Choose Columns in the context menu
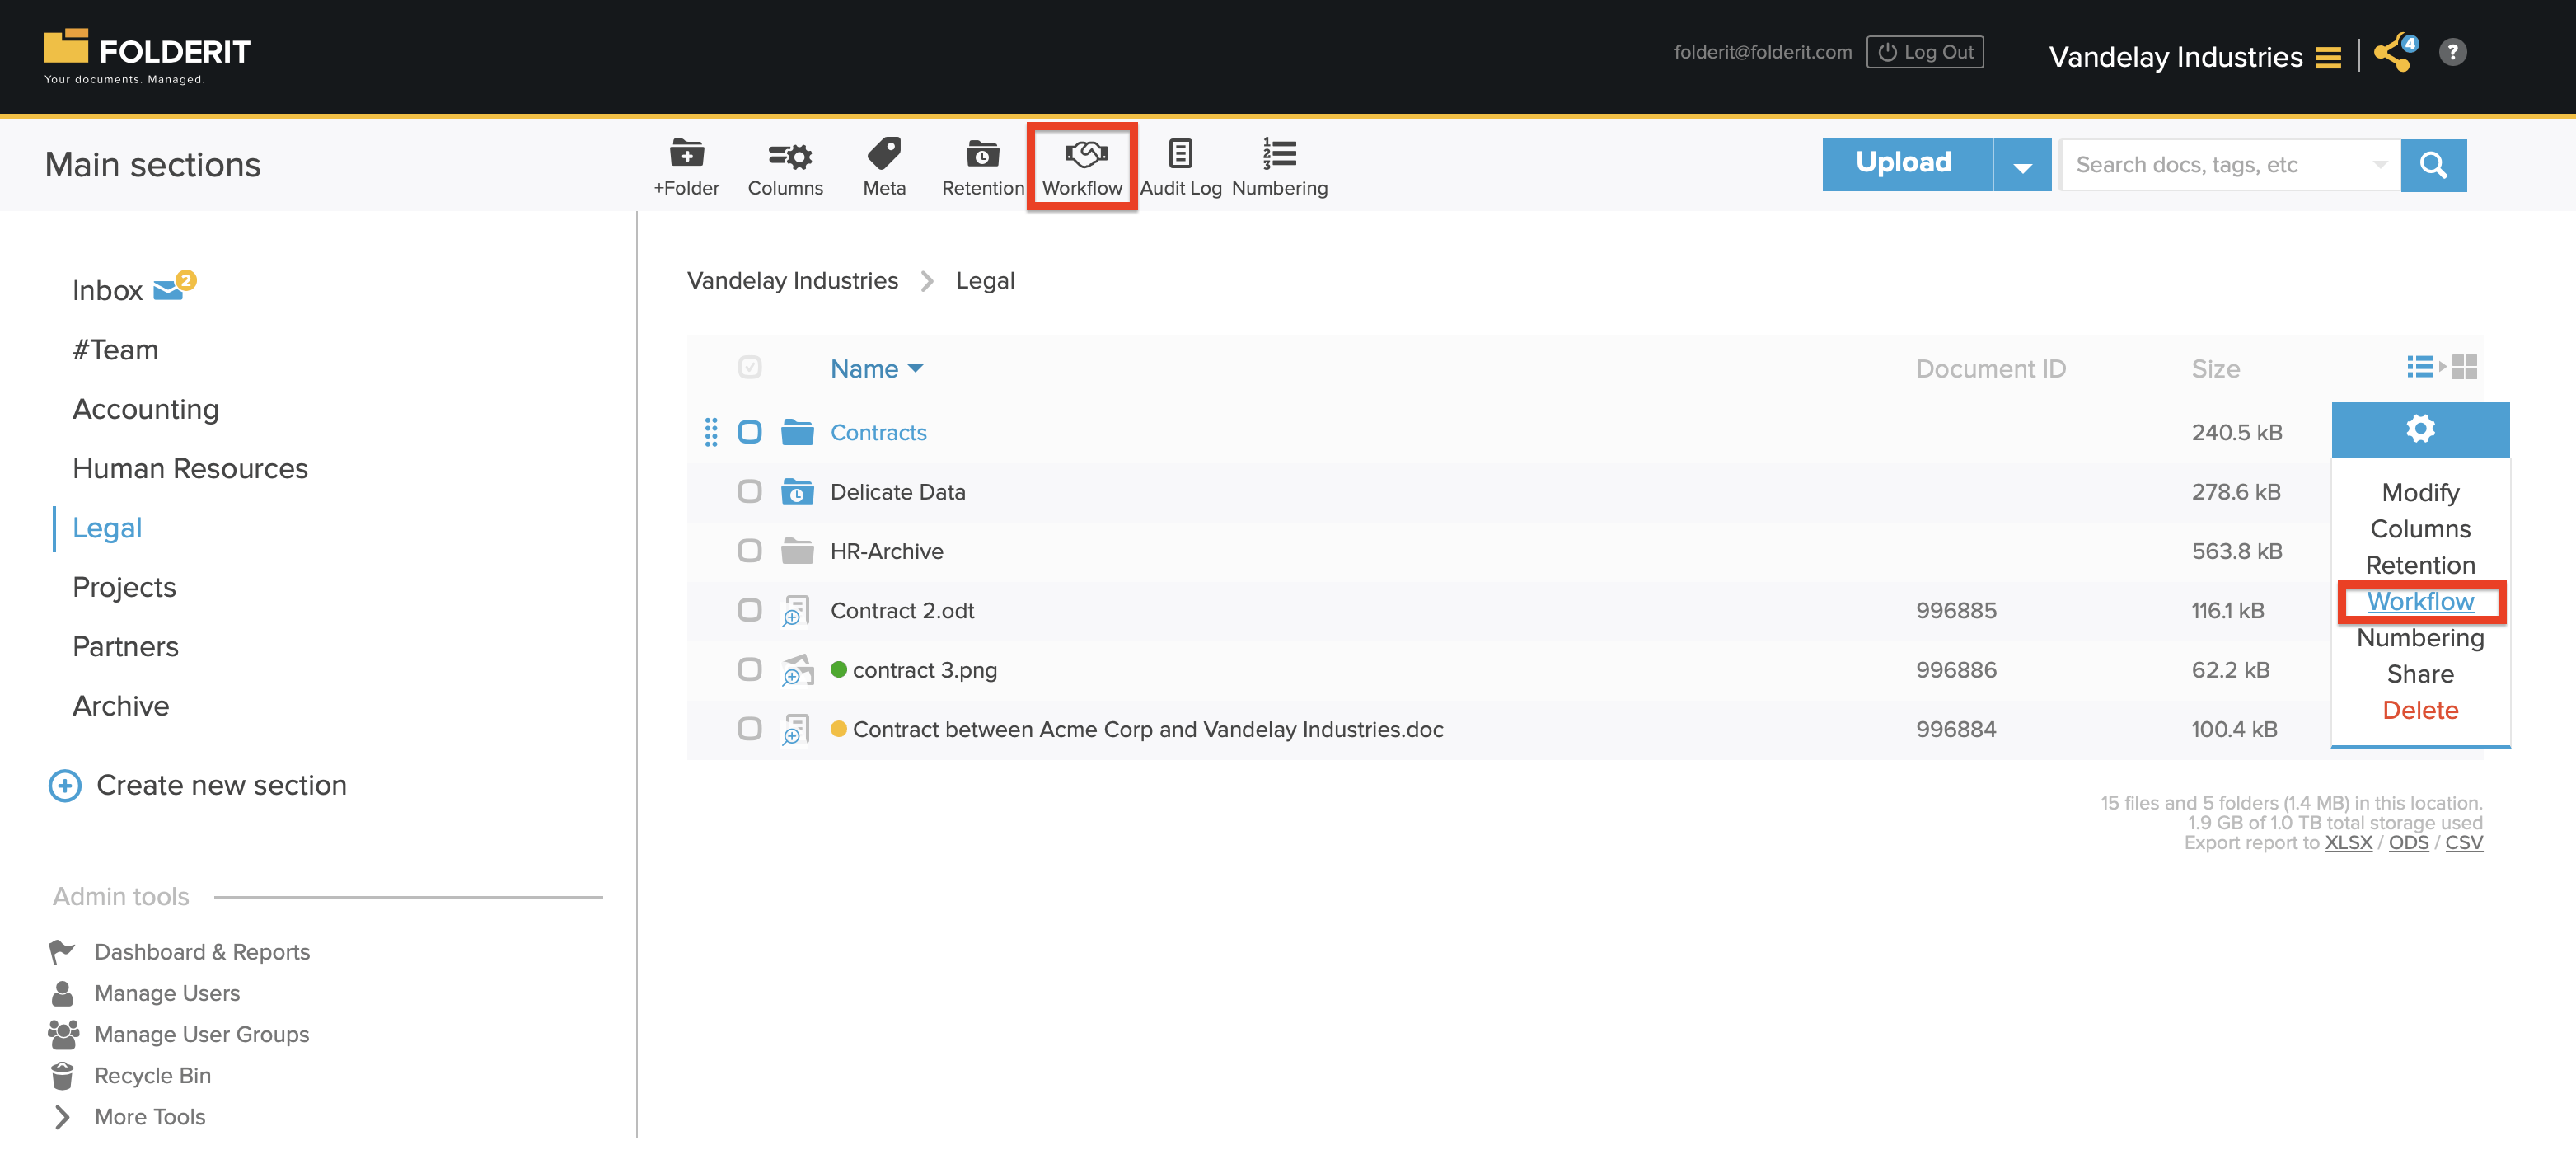 (2420, 529)
